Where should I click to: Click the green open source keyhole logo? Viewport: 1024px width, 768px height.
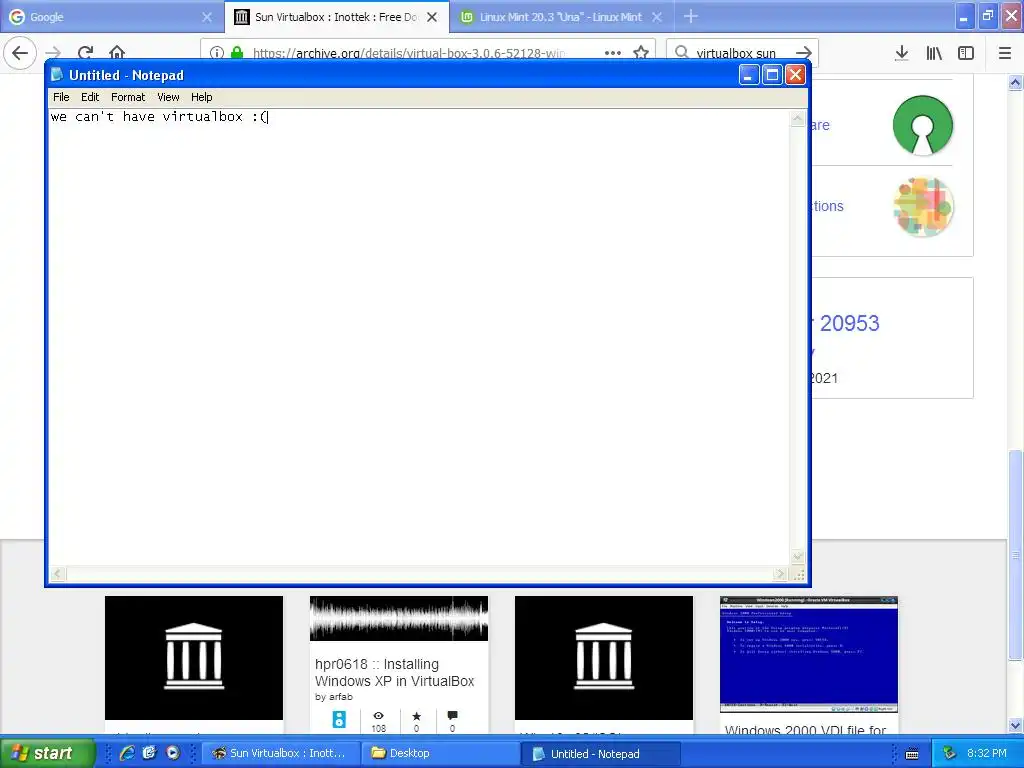point(923,125)
